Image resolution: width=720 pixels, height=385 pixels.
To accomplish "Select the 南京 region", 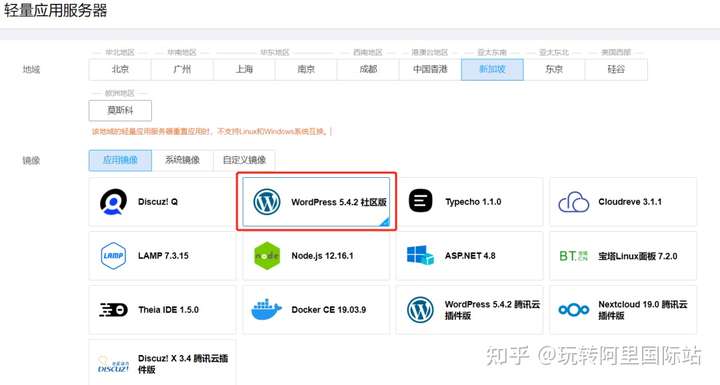I will tap(306, 69).
